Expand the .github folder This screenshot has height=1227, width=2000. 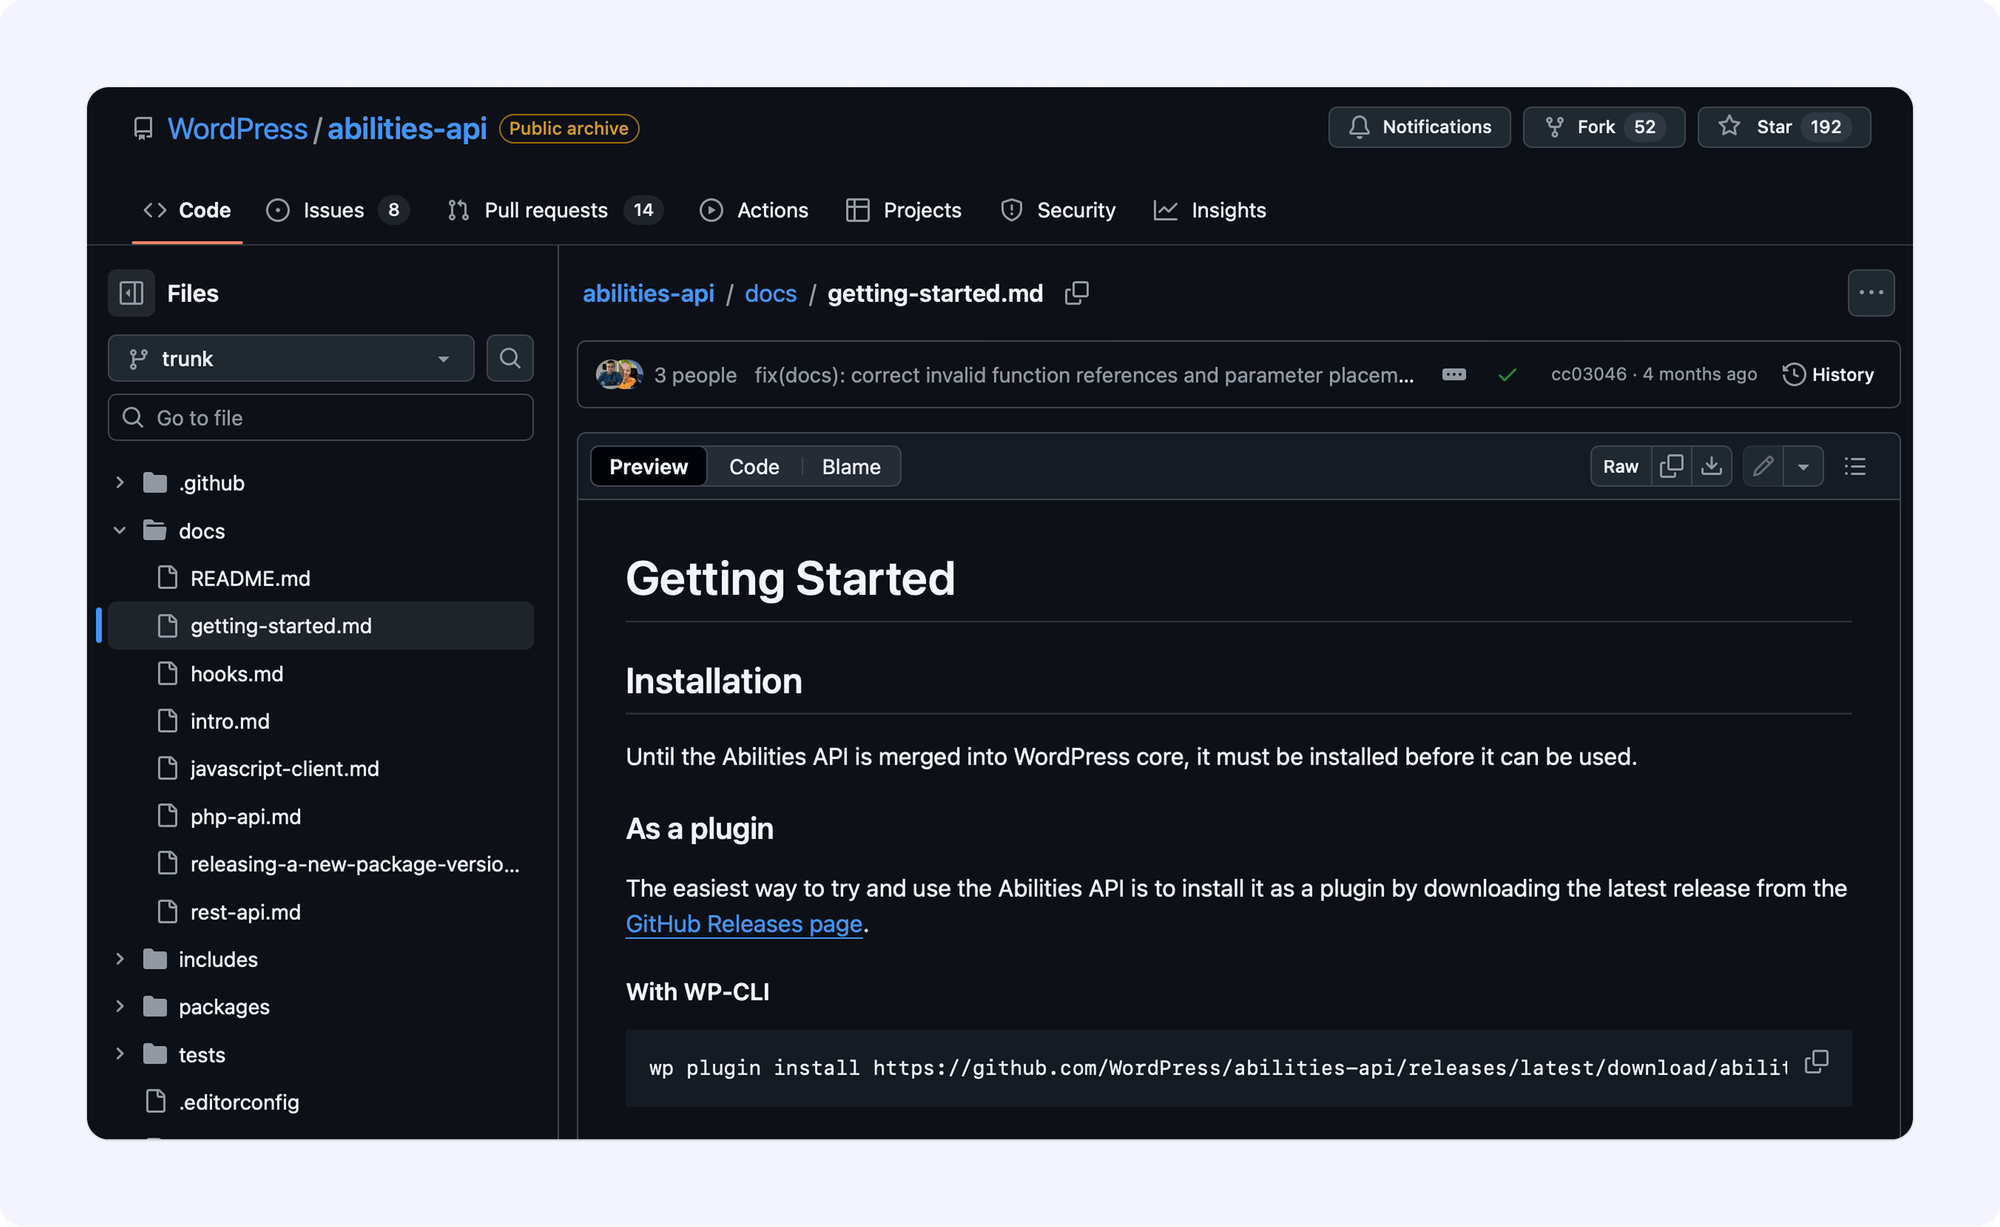[120, 483]
